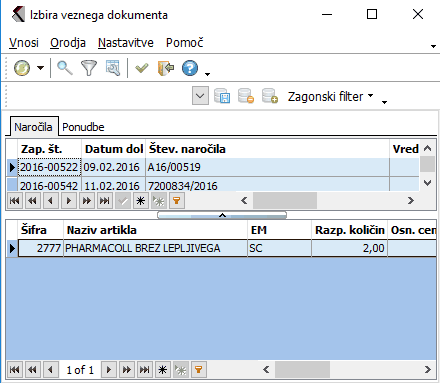Go to next record in orders navigator
440x383 pixels.
pyautogui.click(x=68, y=201)
